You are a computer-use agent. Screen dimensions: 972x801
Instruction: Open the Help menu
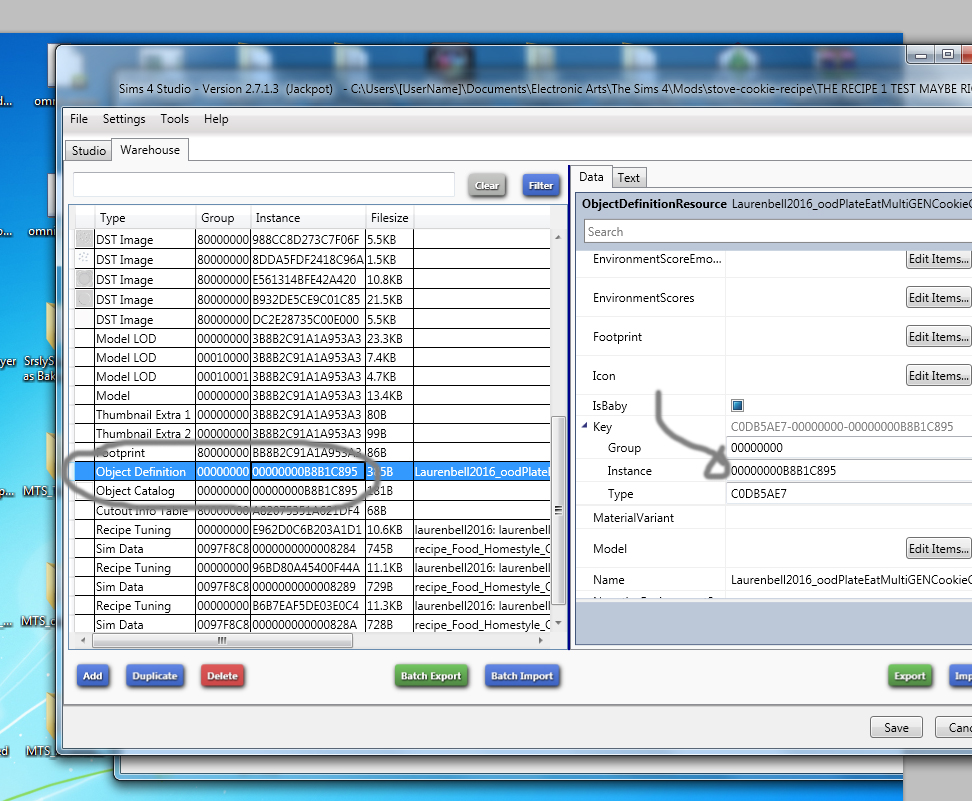(216, 119)
